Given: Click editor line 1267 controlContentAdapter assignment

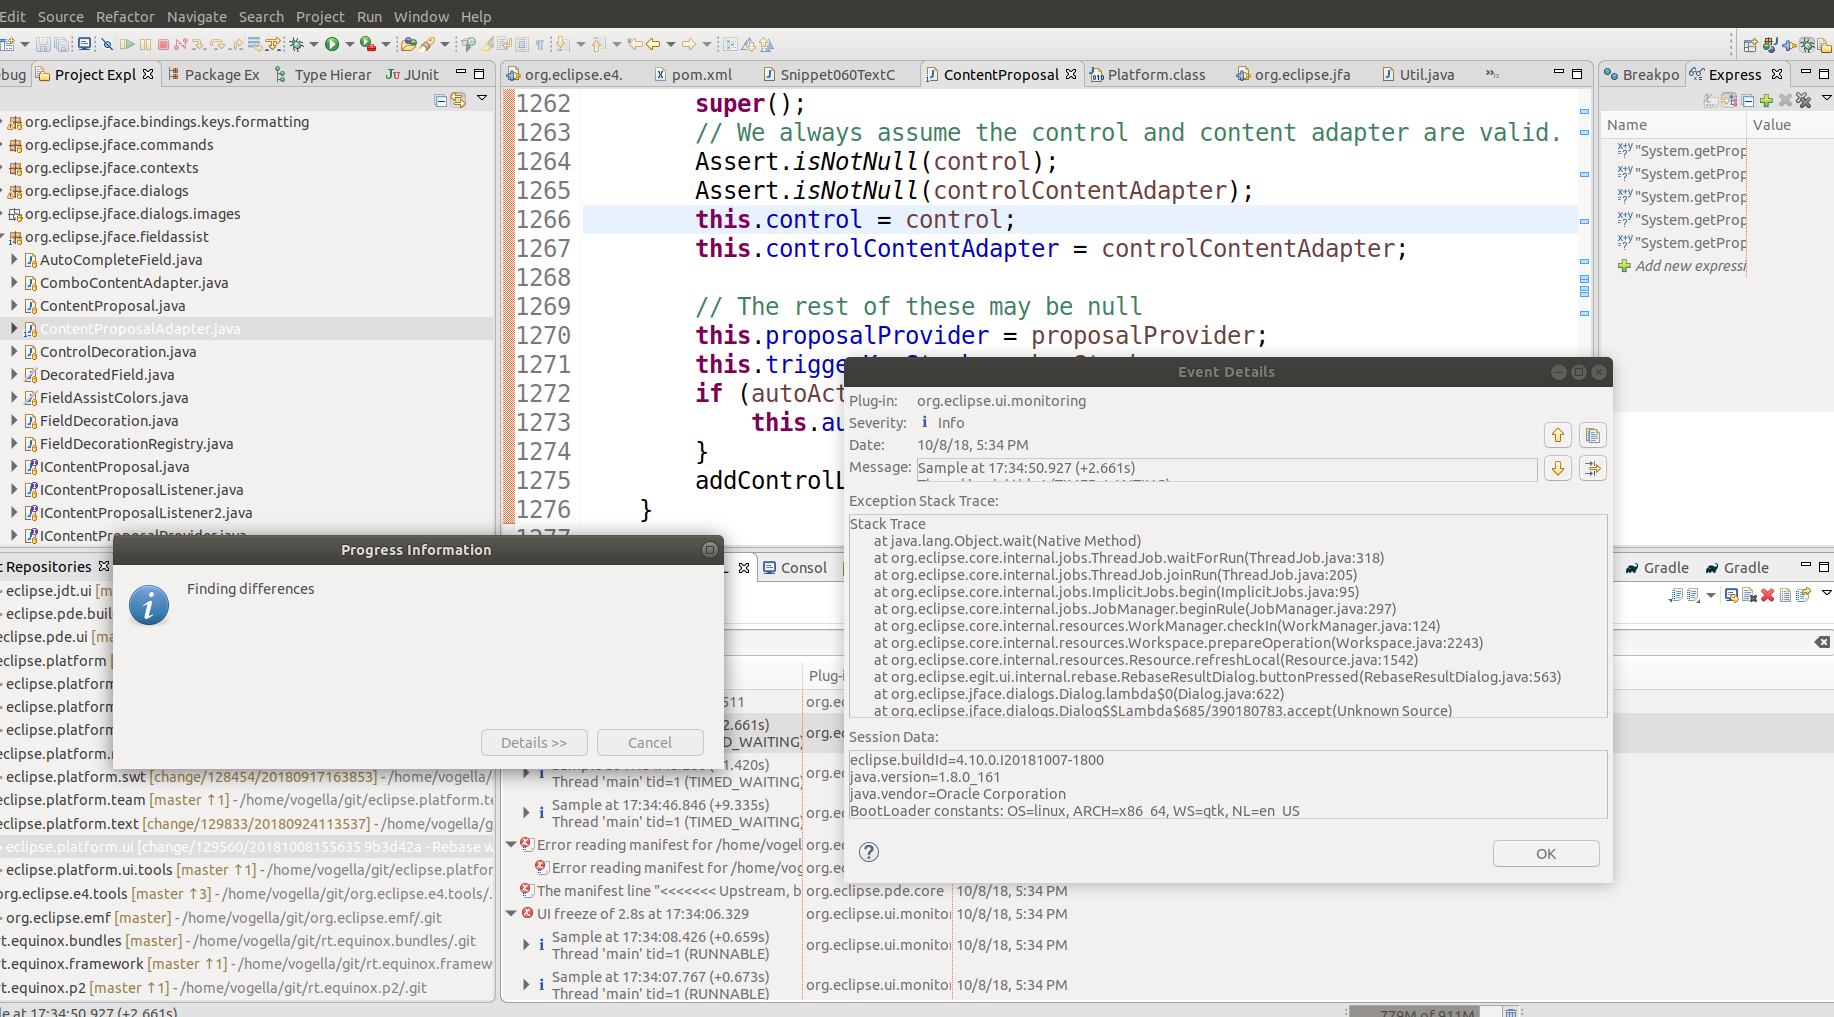Looking at the screenshot, I should (x=1051, y=249).
